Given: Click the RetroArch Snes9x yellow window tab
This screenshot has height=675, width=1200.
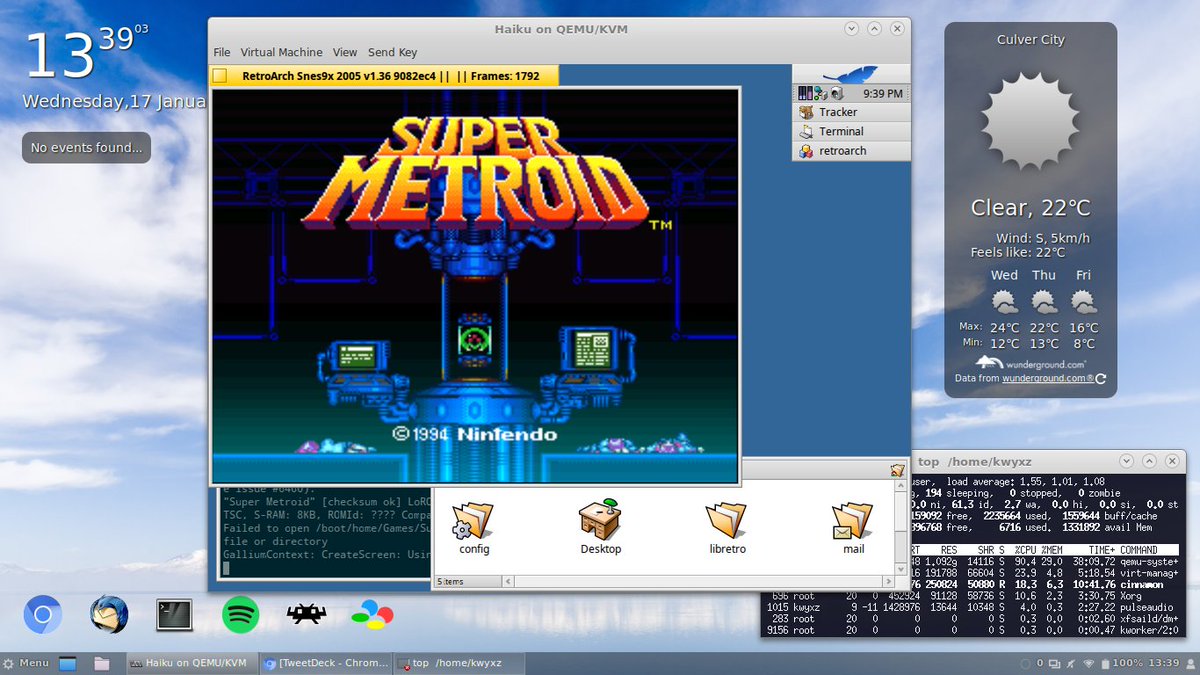Looking at the screenshot, I should click(x=384, y=76).
